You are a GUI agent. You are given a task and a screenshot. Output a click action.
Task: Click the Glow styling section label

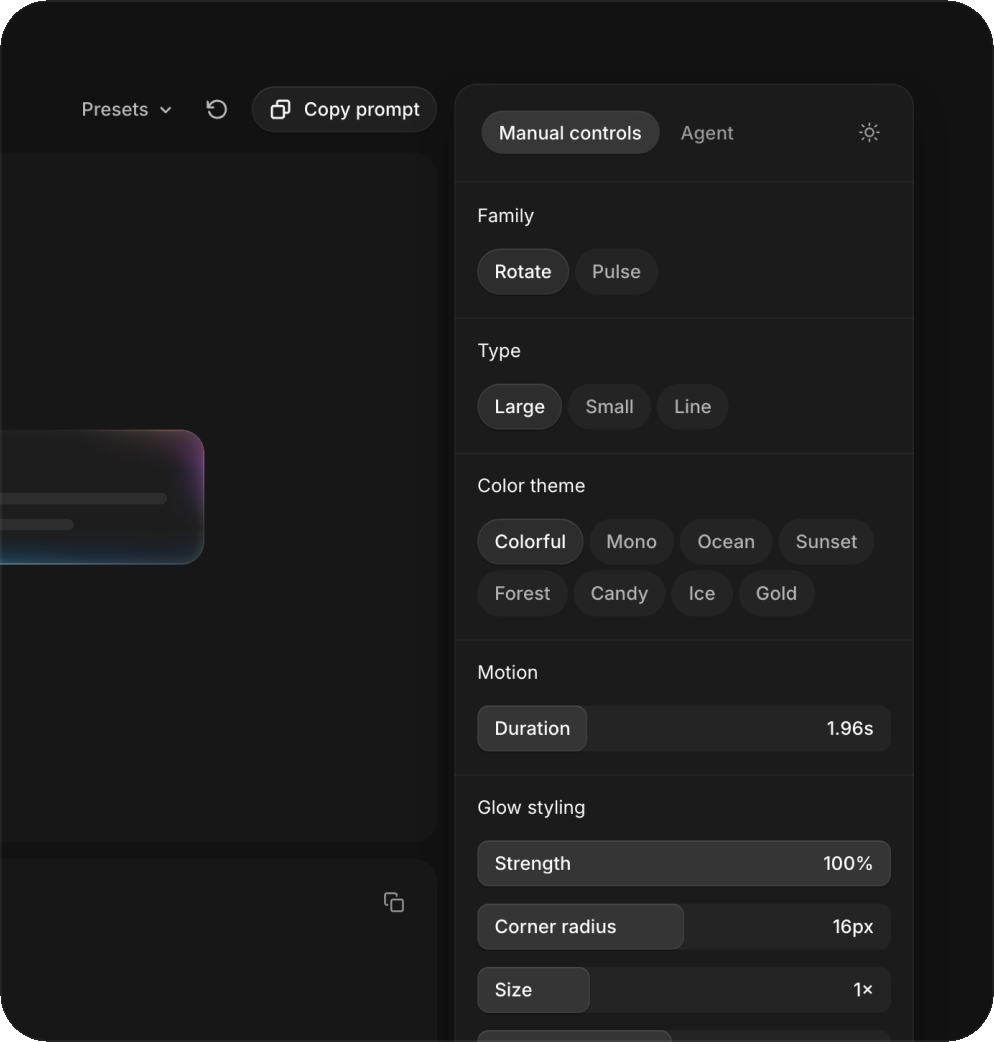point(531,807)
